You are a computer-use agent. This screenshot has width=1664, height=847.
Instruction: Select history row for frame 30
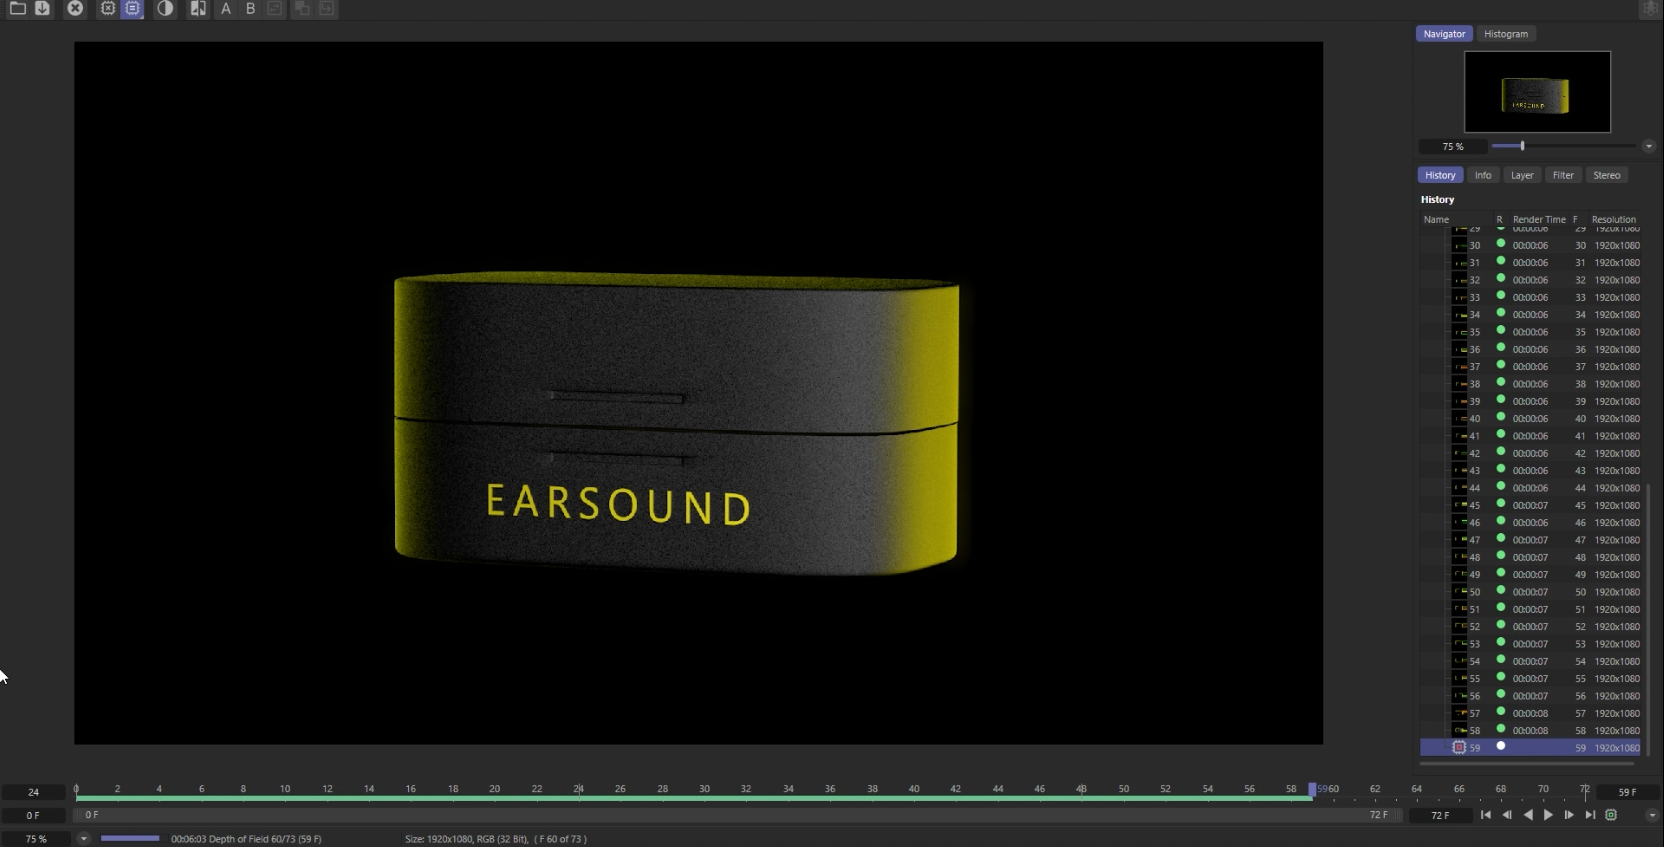click(1531, 245)
